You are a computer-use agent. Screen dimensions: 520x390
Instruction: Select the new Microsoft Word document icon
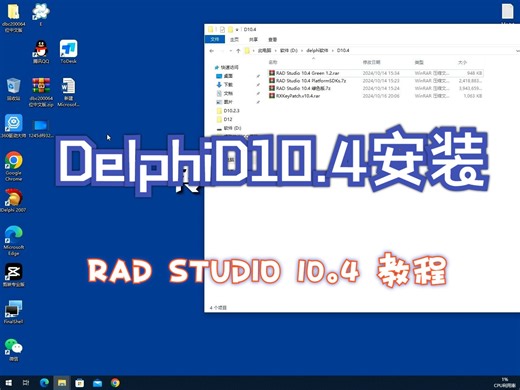tap(68, 92)
